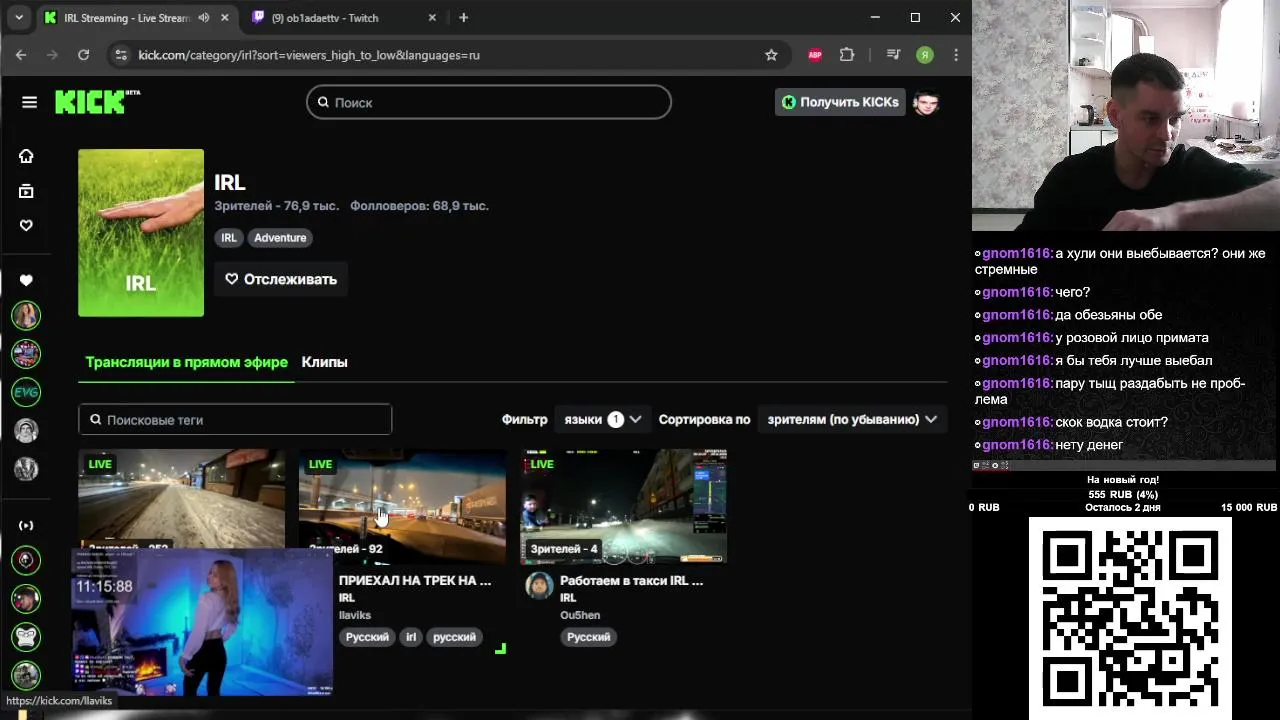The width and height of the screenshot is (1280, 720).
Task: Click the filled heart followed-channels icon
Action: 26,280
